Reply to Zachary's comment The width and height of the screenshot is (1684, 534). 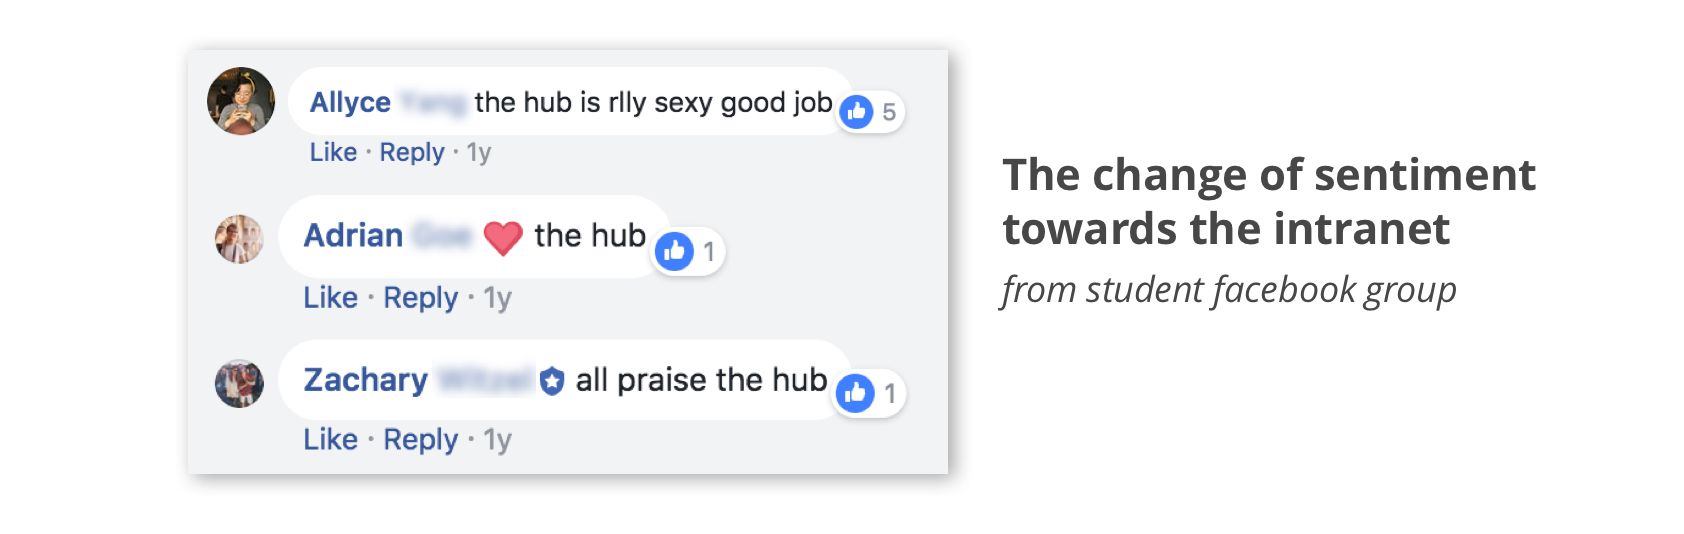click(421, 440)
